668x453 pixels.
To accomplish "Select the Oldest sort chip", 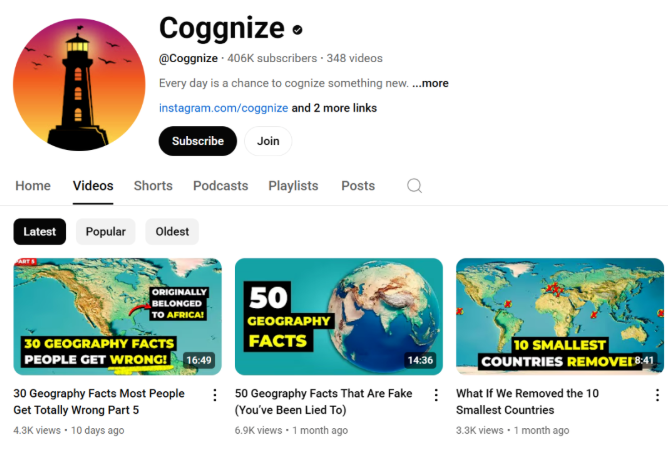I will click(172, 232).
